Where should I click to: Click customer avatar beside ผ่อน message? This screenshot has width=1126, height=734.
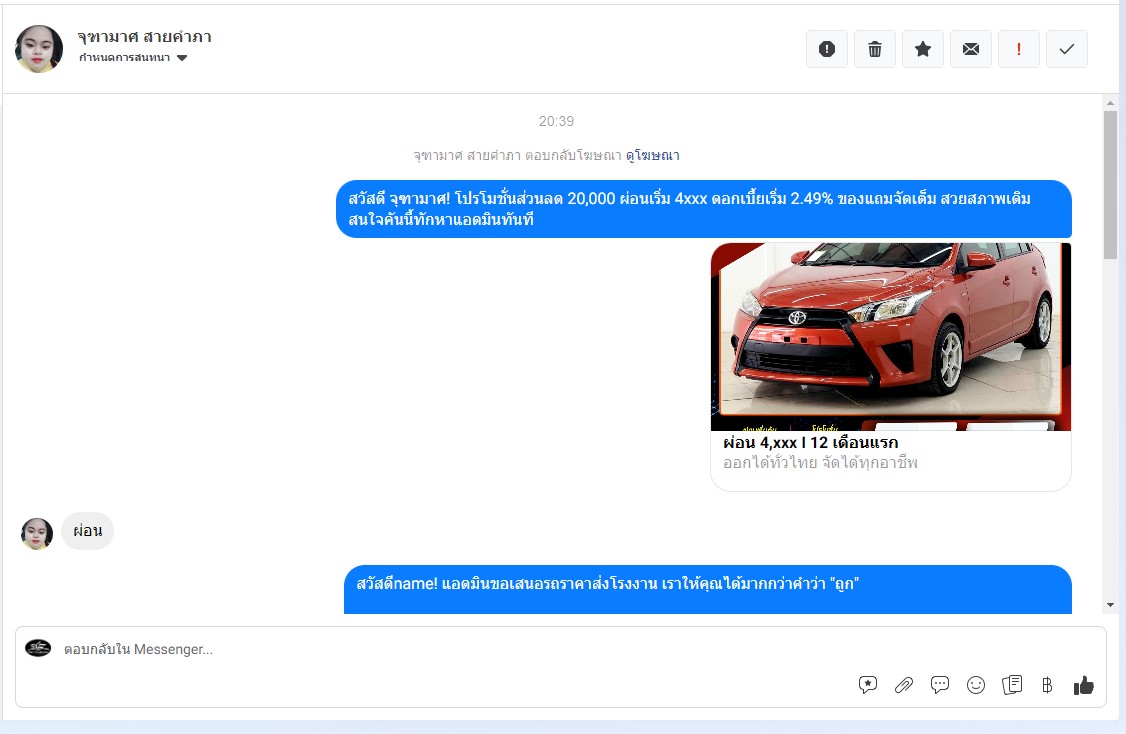[37, 534]
